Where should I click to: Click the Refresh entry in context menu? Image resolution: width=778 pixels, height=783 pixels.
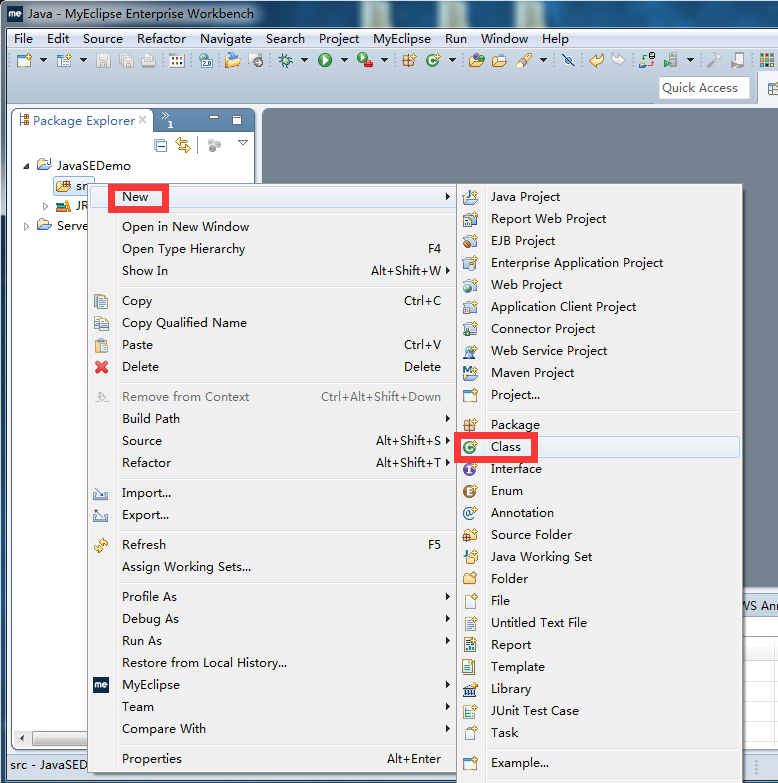[273, 545]
